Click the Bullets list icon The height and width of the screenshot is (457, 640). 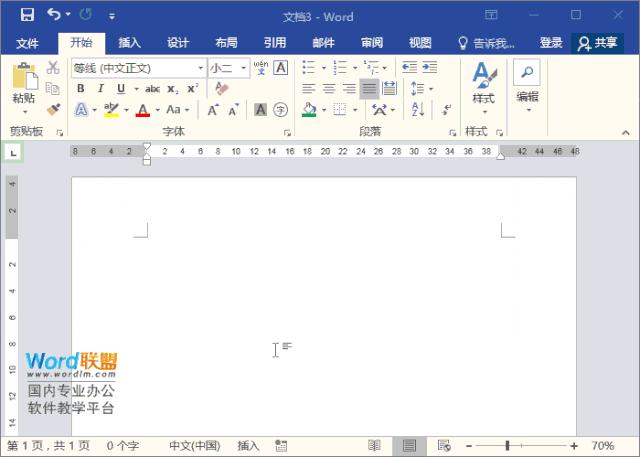tap(309, 67)
